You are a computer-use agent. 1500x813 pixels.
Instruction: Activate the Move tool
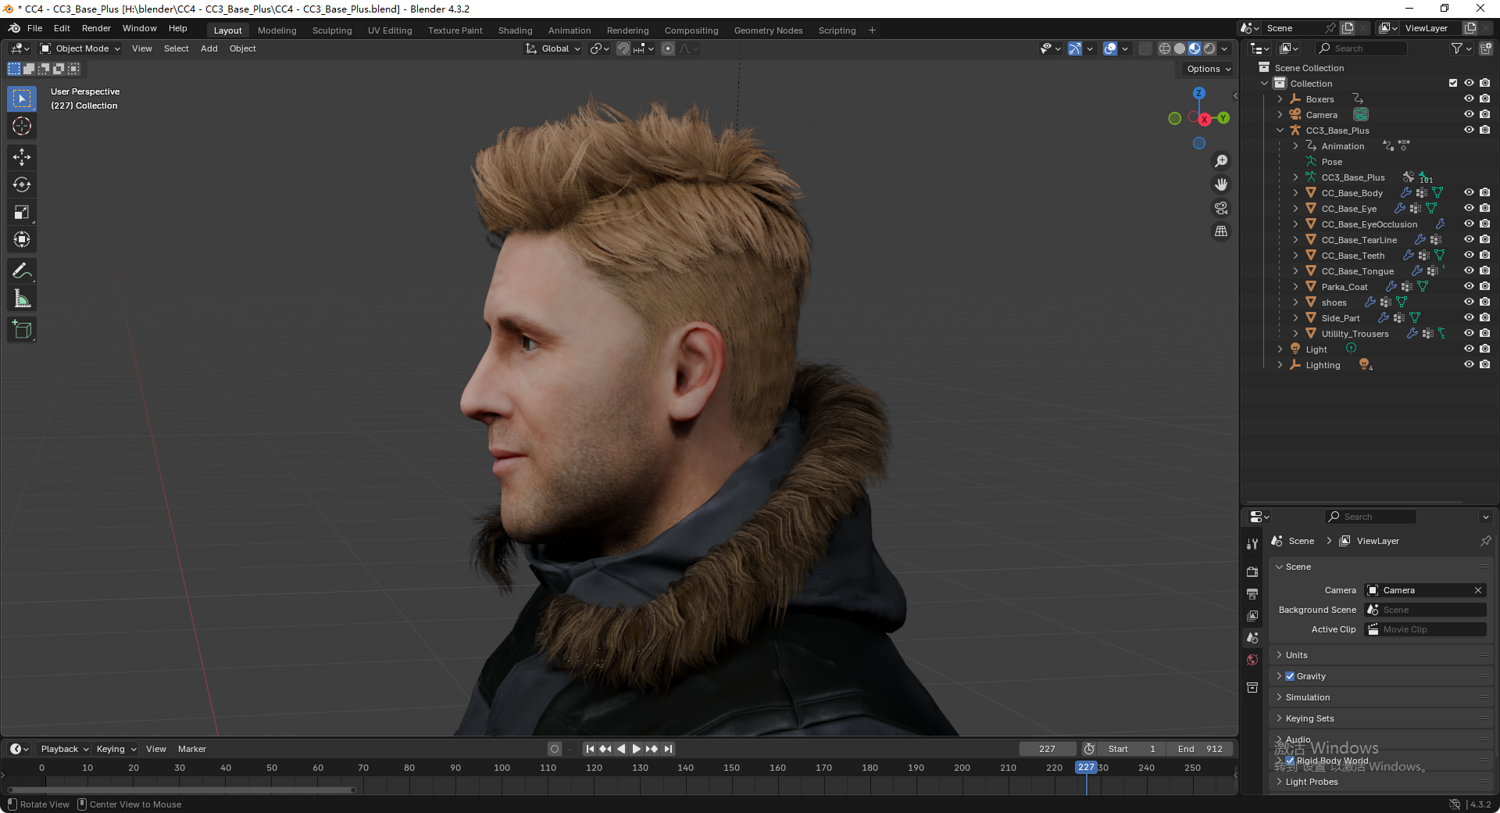[x=22, y=157]
